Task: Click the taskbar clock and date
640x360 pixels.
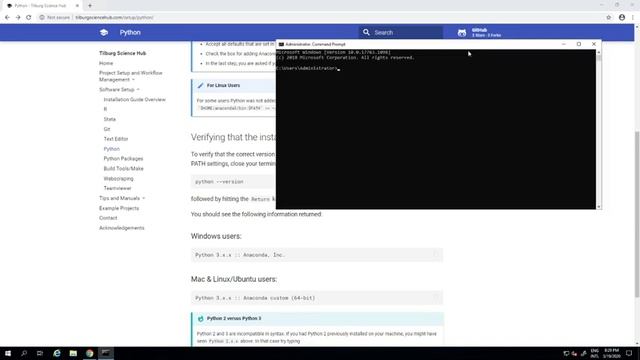Action: click(612, 353)
